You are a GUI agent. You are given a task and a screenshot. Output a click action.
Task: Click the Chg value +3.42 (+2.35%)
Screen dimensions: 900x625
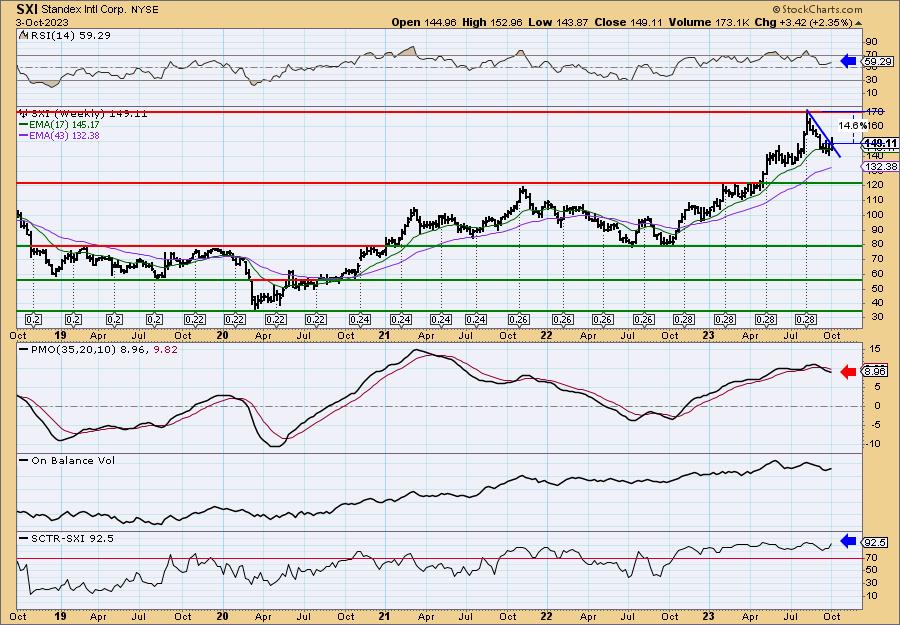(x=815, y=22)
